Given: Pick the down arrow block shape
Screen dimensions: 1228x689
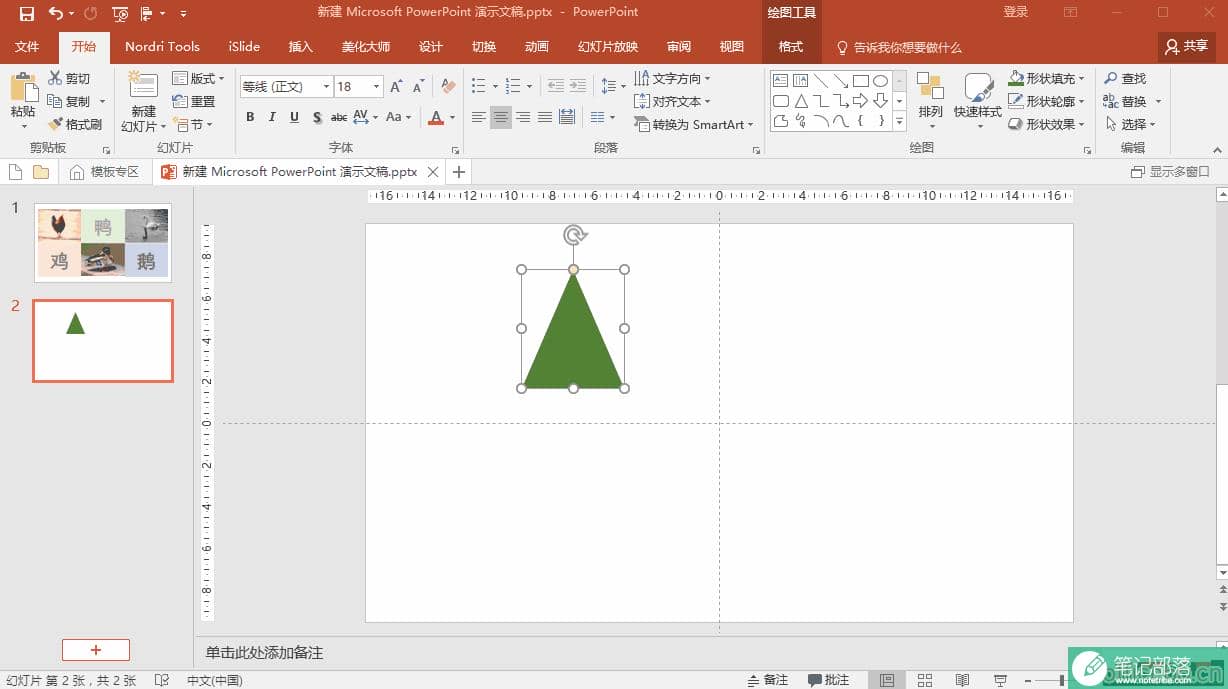Looking at the screenshot, I should (881, 101).
